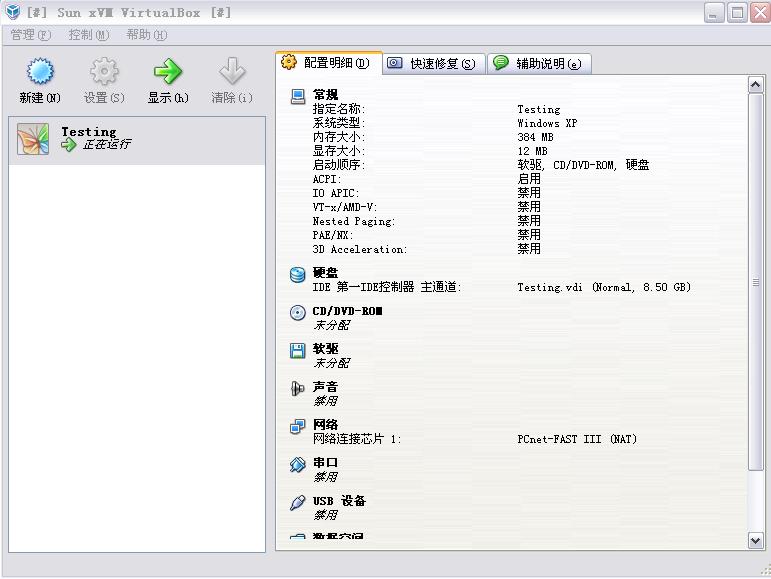Screen dimensions: 771x579
Task: Click the 正在运行 status text
Action: pyautogui.click(x=106, y=145)
